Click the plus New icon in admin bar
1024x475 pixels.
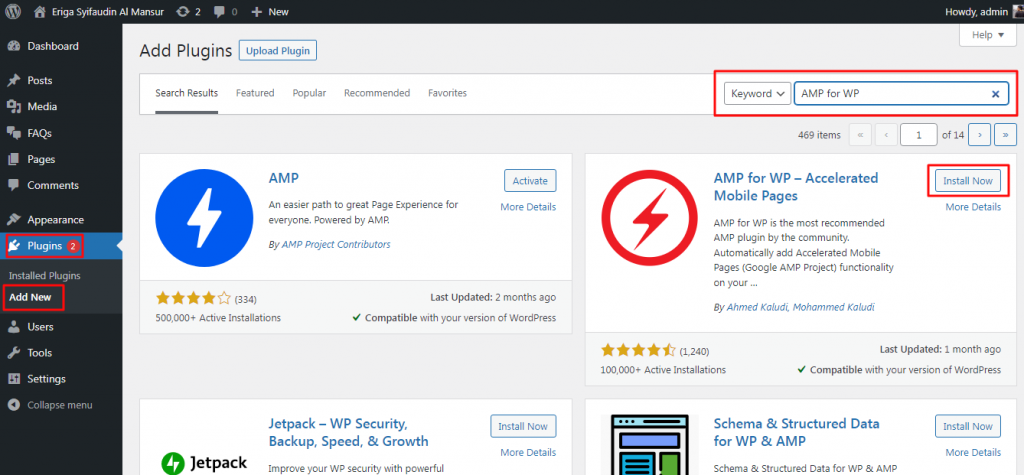(x=256, y=12)
